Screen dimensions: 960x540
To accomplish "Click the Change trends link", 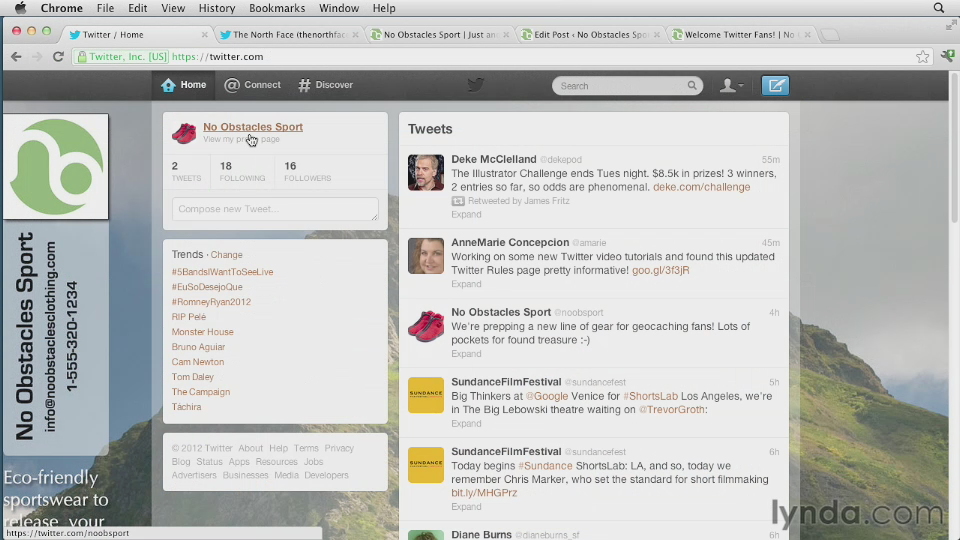I will click(x=226, y=255).
